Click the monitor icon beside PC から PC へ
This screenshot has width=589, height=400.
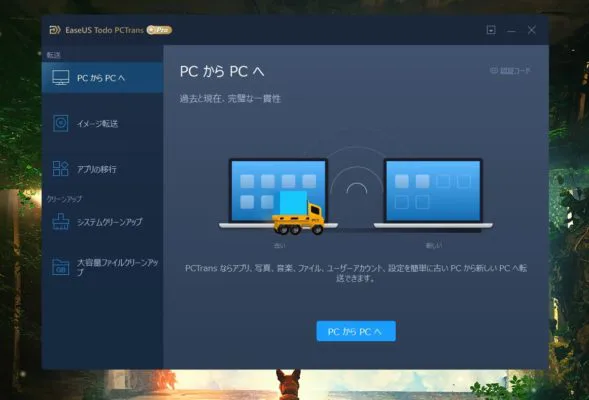click(60, 77)
